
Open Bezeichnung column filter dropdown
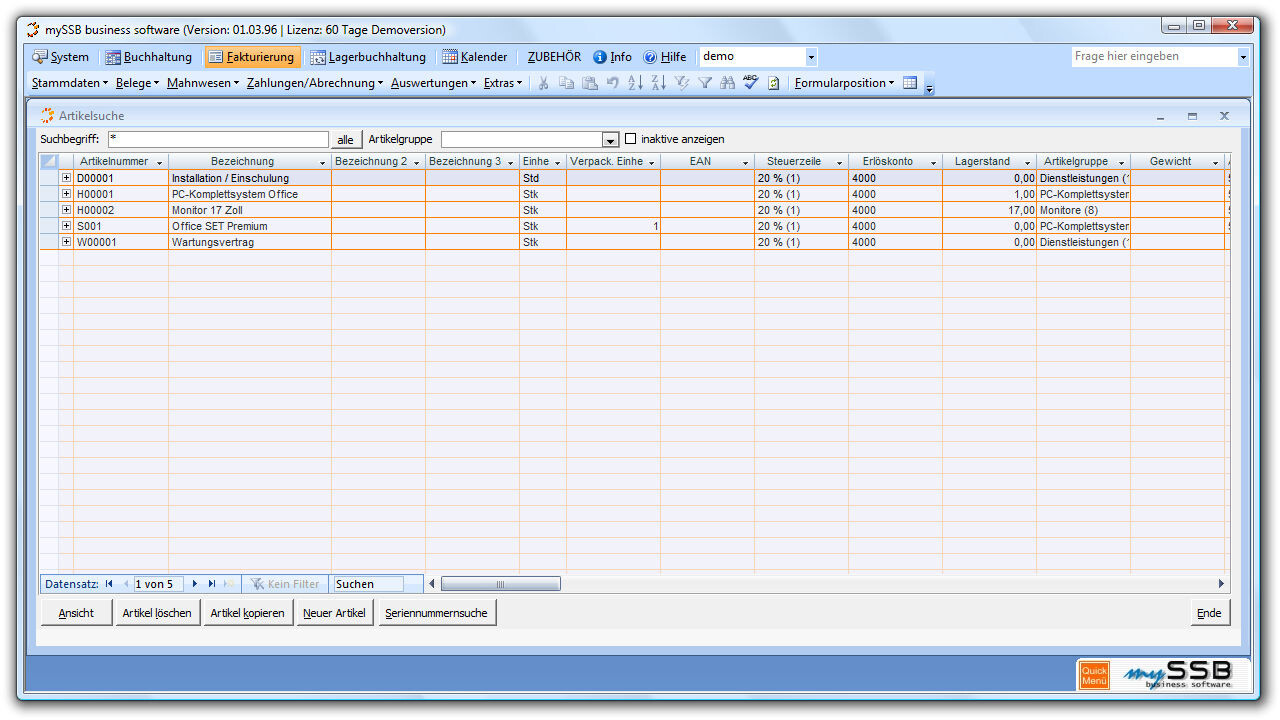click(322, 162)
